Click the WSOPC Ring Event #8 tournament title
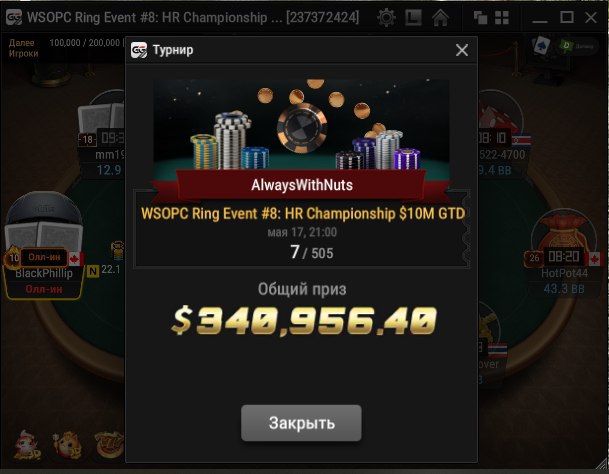Screen dimensions: 609x474 (x=303, y=214)
